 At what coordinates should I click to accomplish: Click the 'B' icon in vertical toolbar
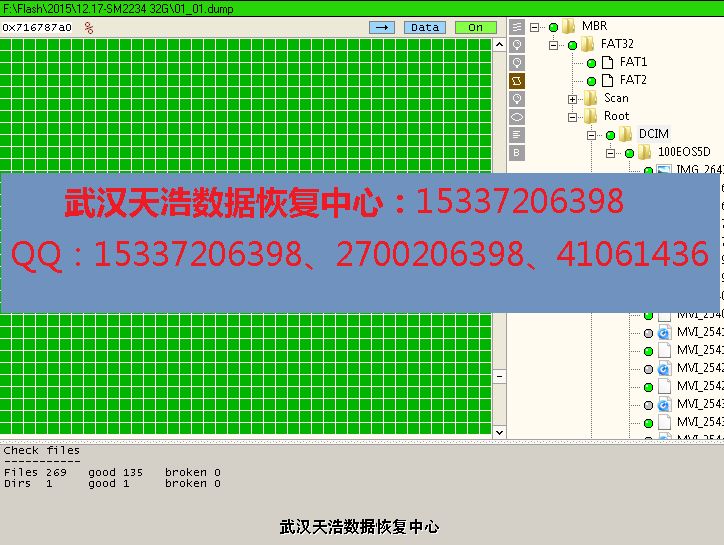[x=517, y=153]
